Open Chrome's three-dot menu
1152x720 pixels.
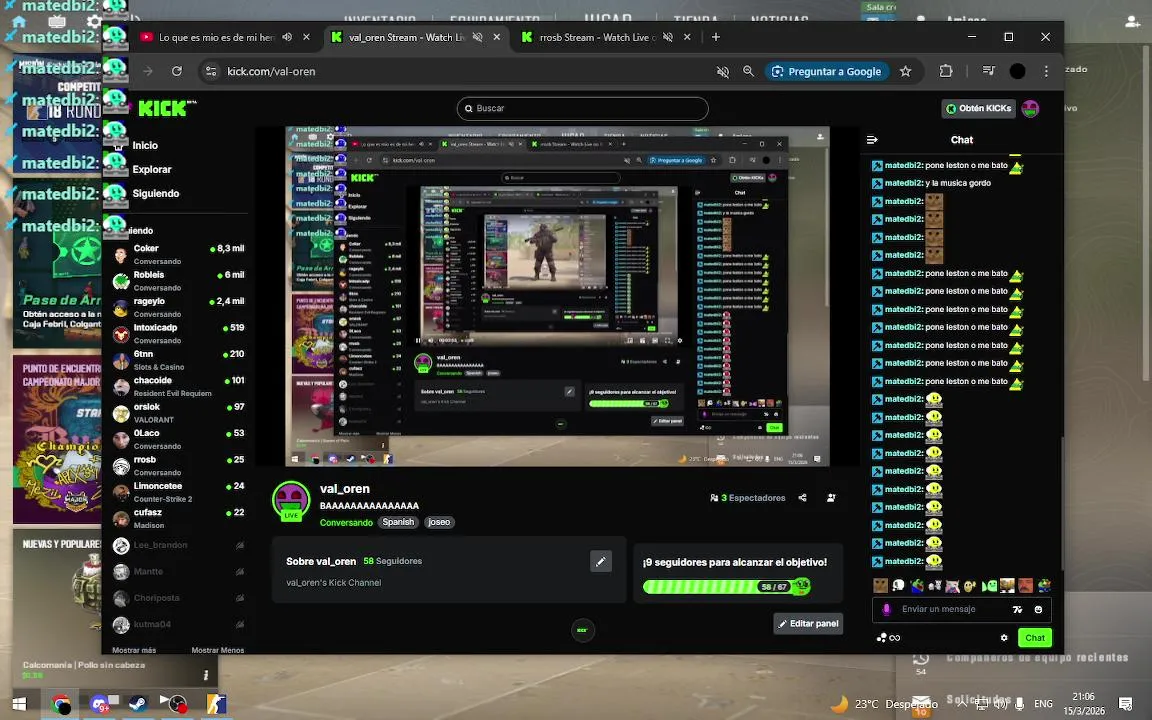1046,71
